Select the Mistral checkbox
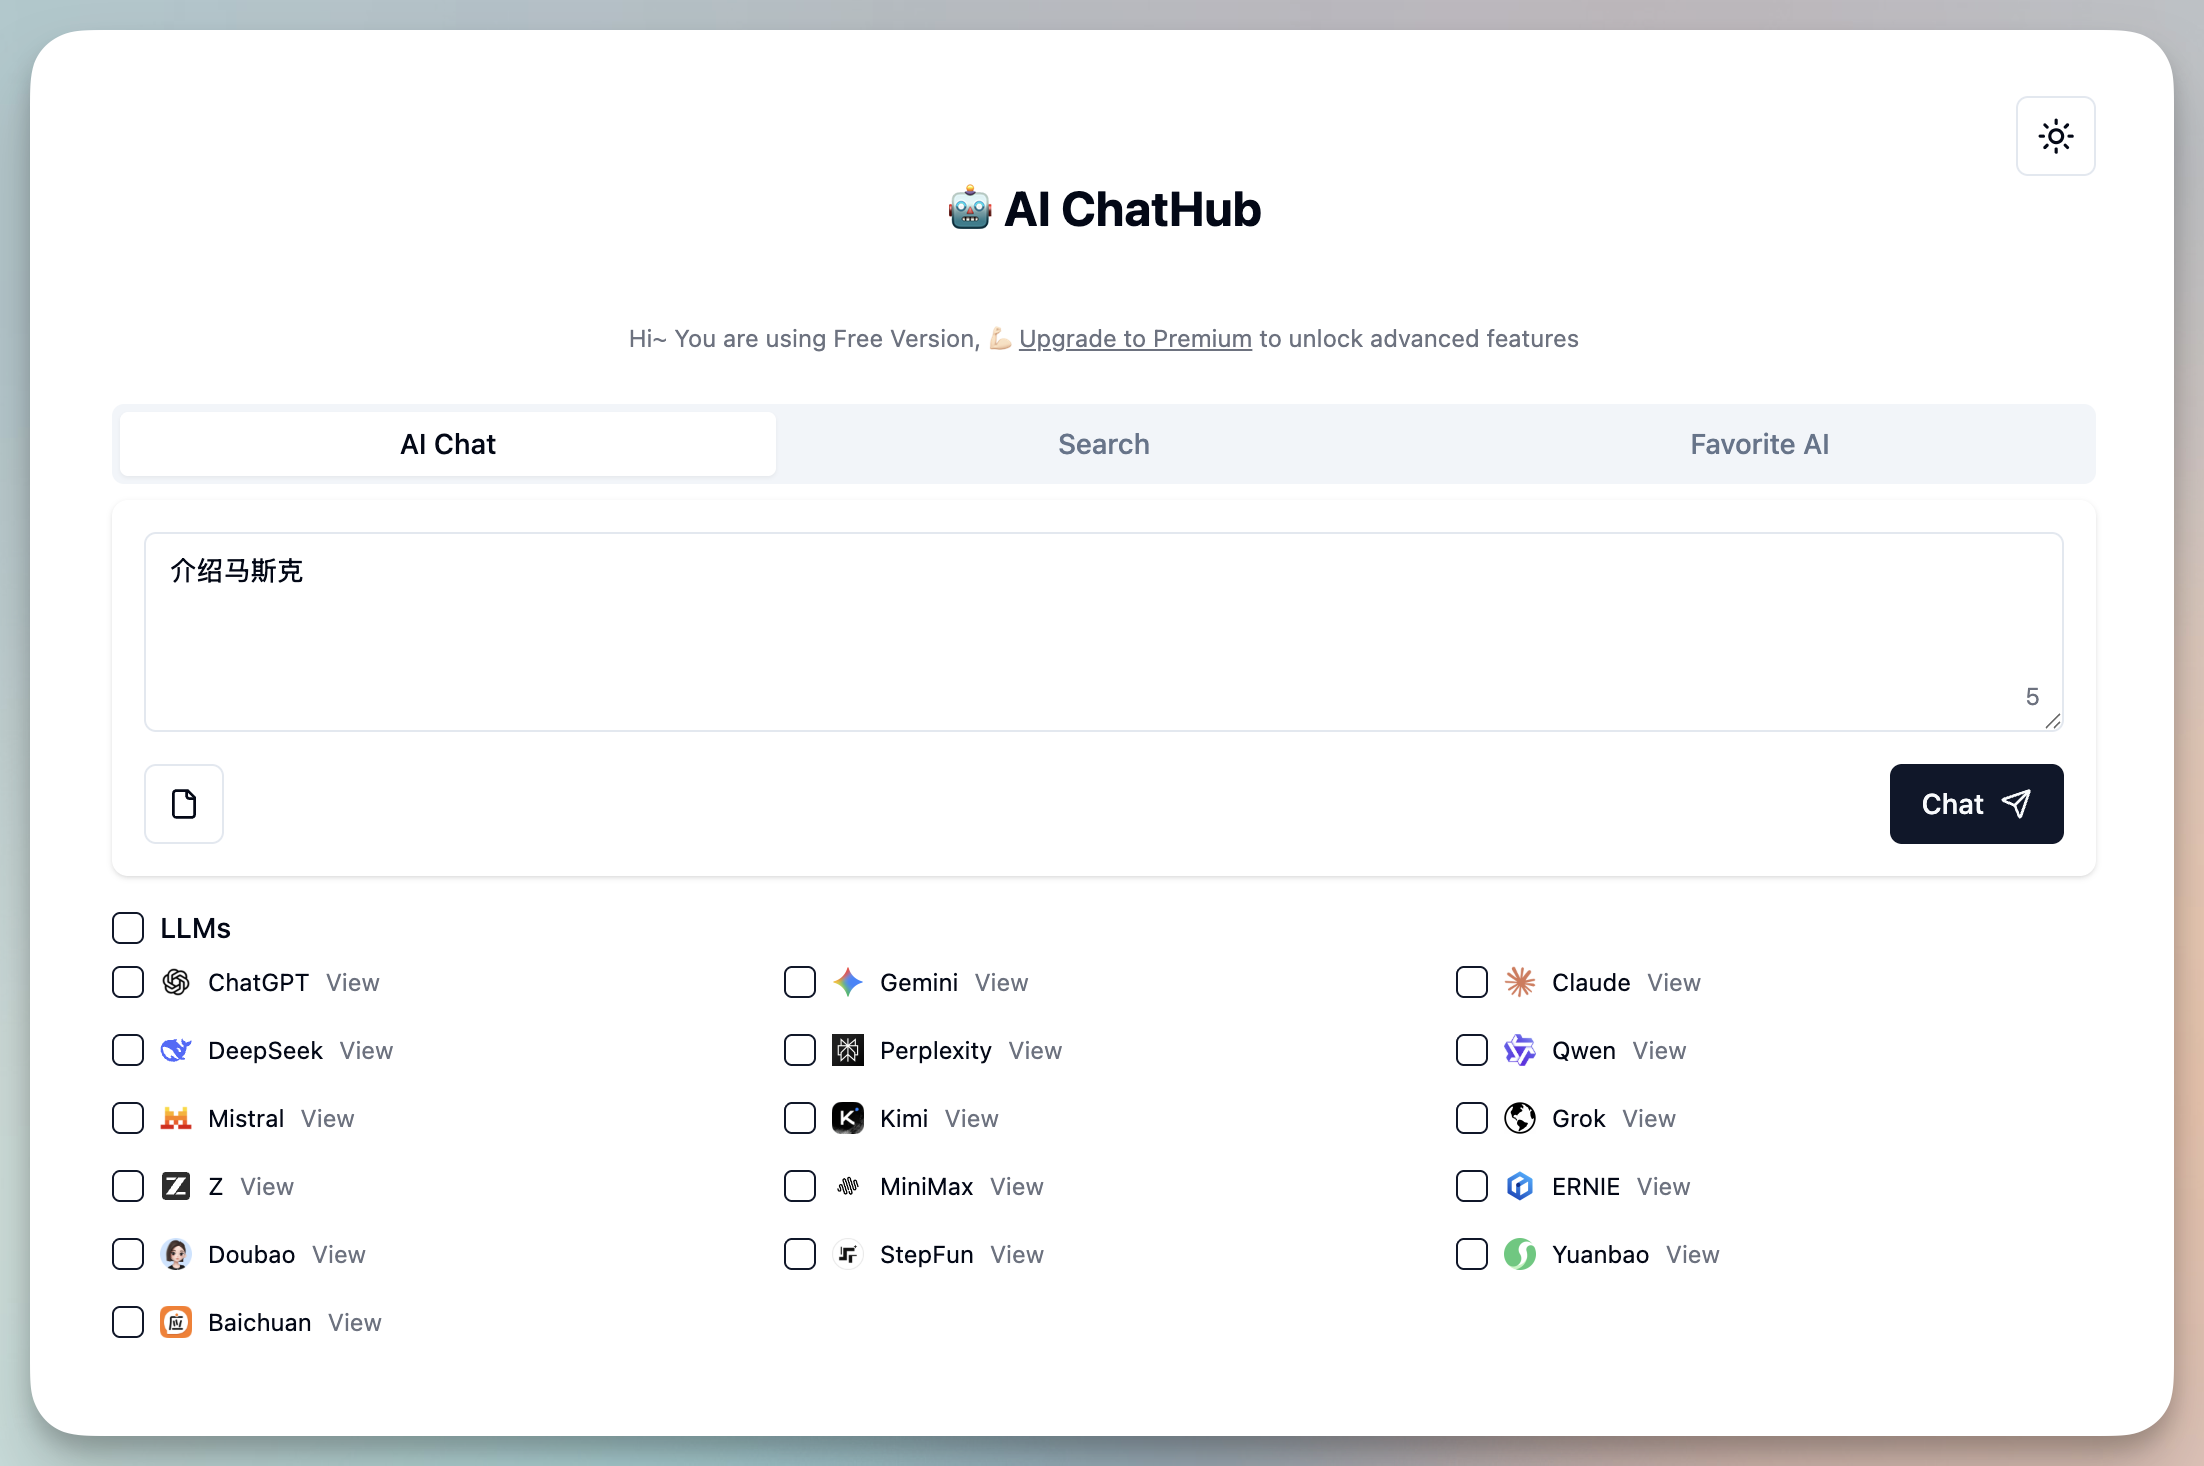 click(128, 1118)
